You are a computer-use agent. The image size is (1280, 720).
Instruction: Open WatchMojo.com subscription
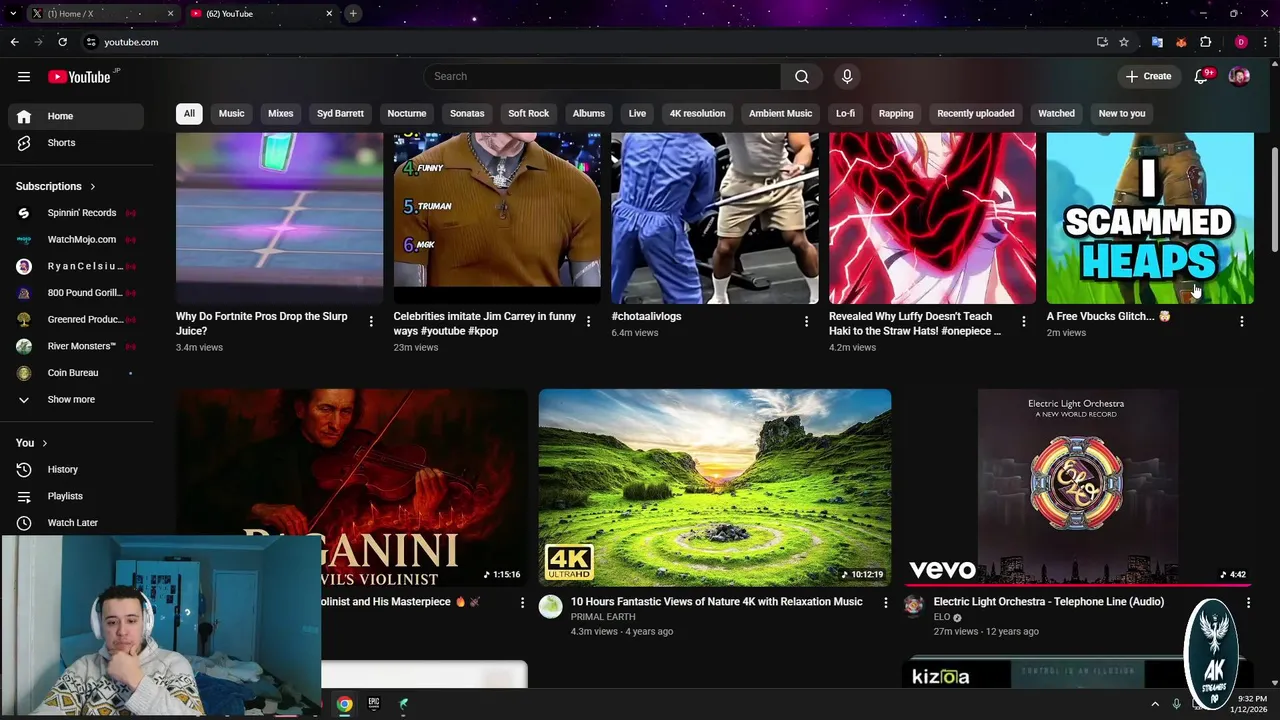(76, 240)
